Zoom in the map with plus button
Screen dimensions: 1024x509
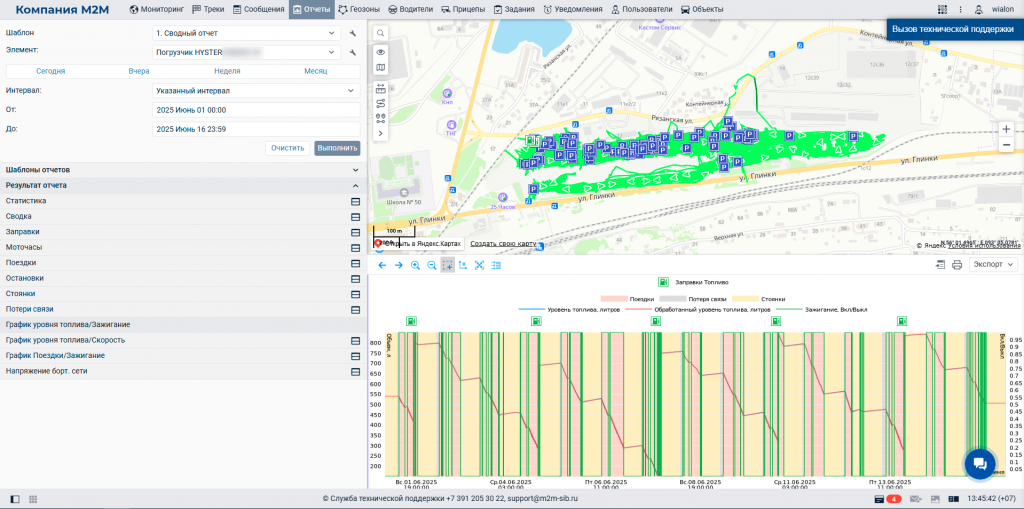(1006, 129)
